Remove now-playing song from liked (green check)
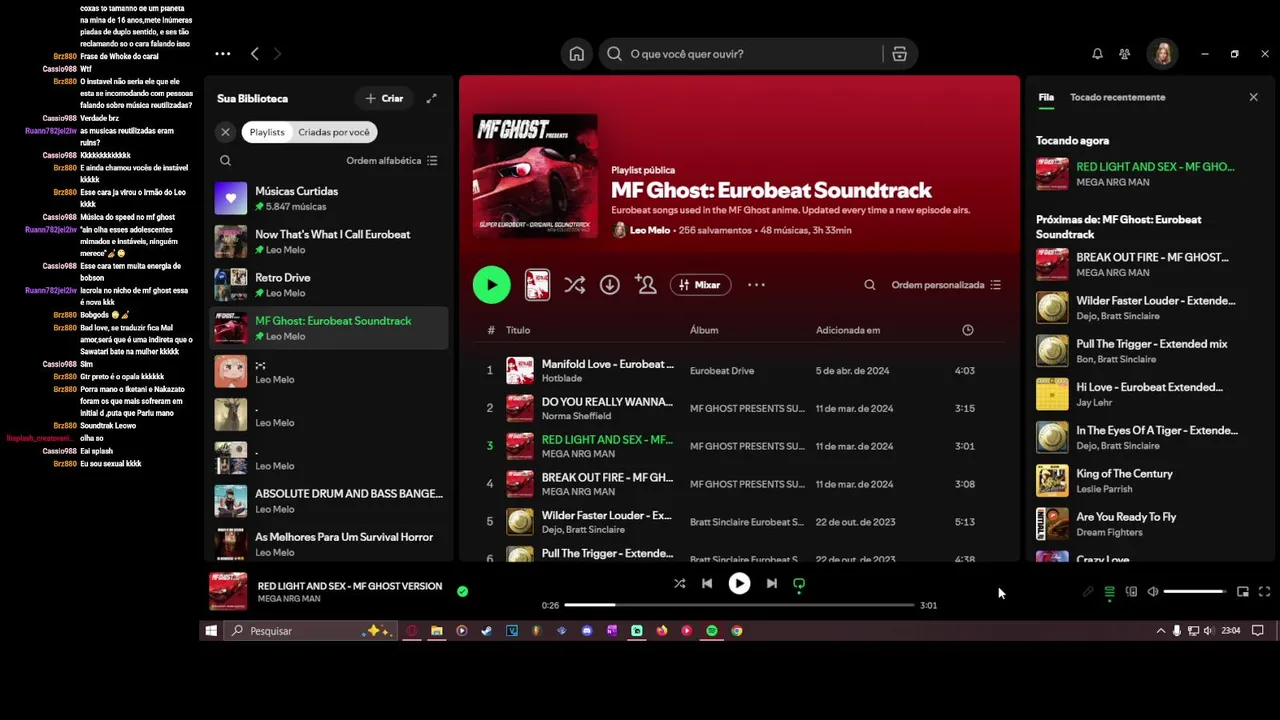 (x=462, y=592)
